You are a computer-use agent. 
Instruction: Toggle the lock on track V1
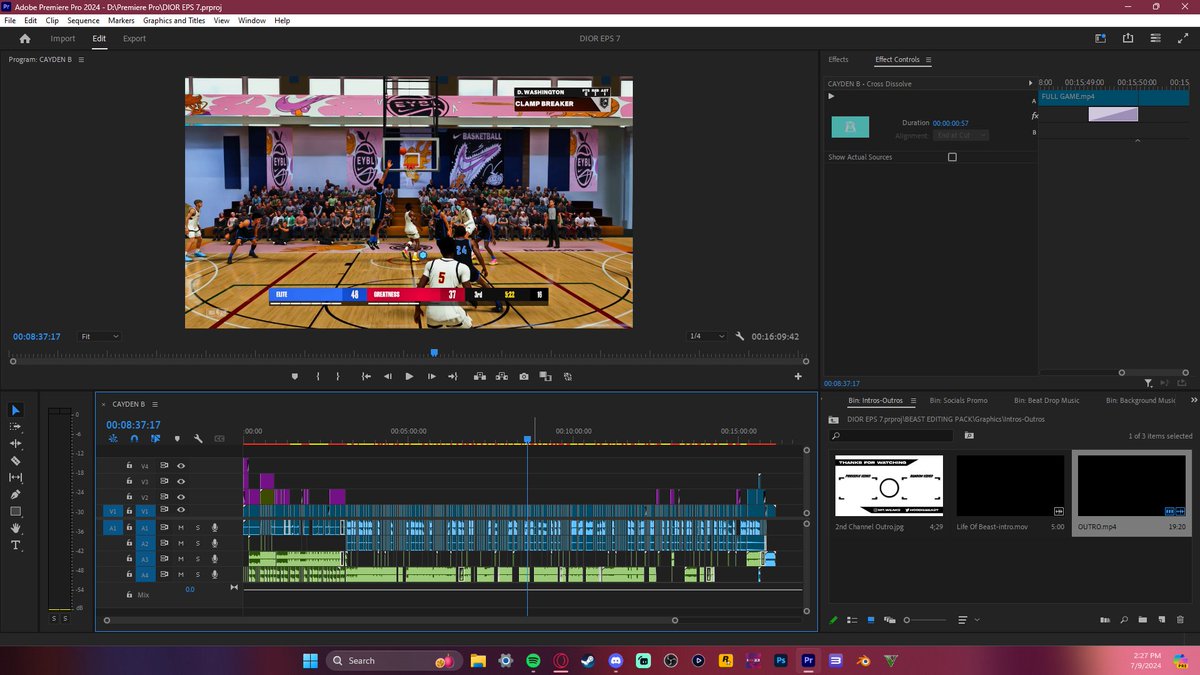(129, 511)
